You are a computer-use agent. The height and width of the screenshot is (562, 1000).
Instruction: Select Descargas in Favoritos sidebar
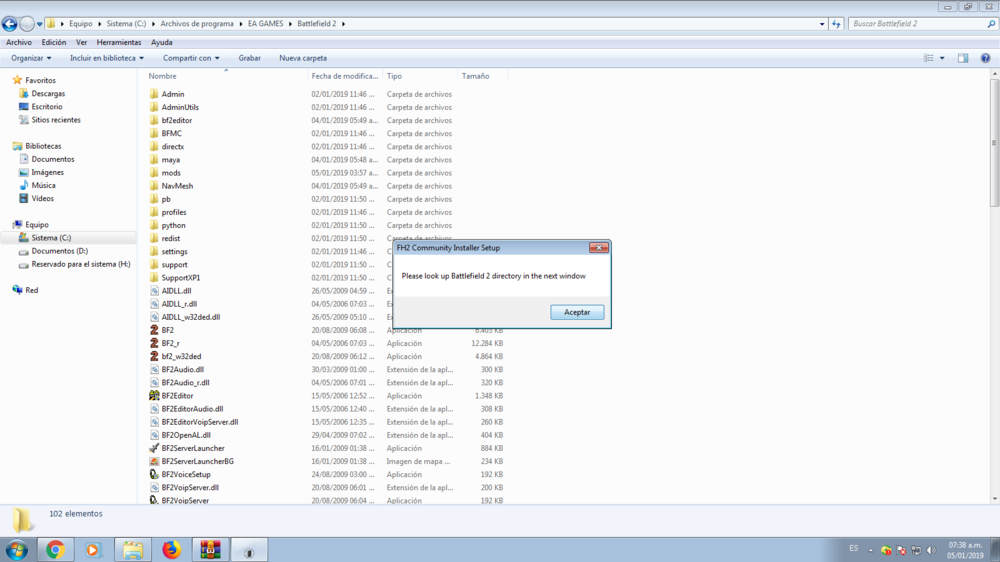pyautogui.click(x=48, y=94)
